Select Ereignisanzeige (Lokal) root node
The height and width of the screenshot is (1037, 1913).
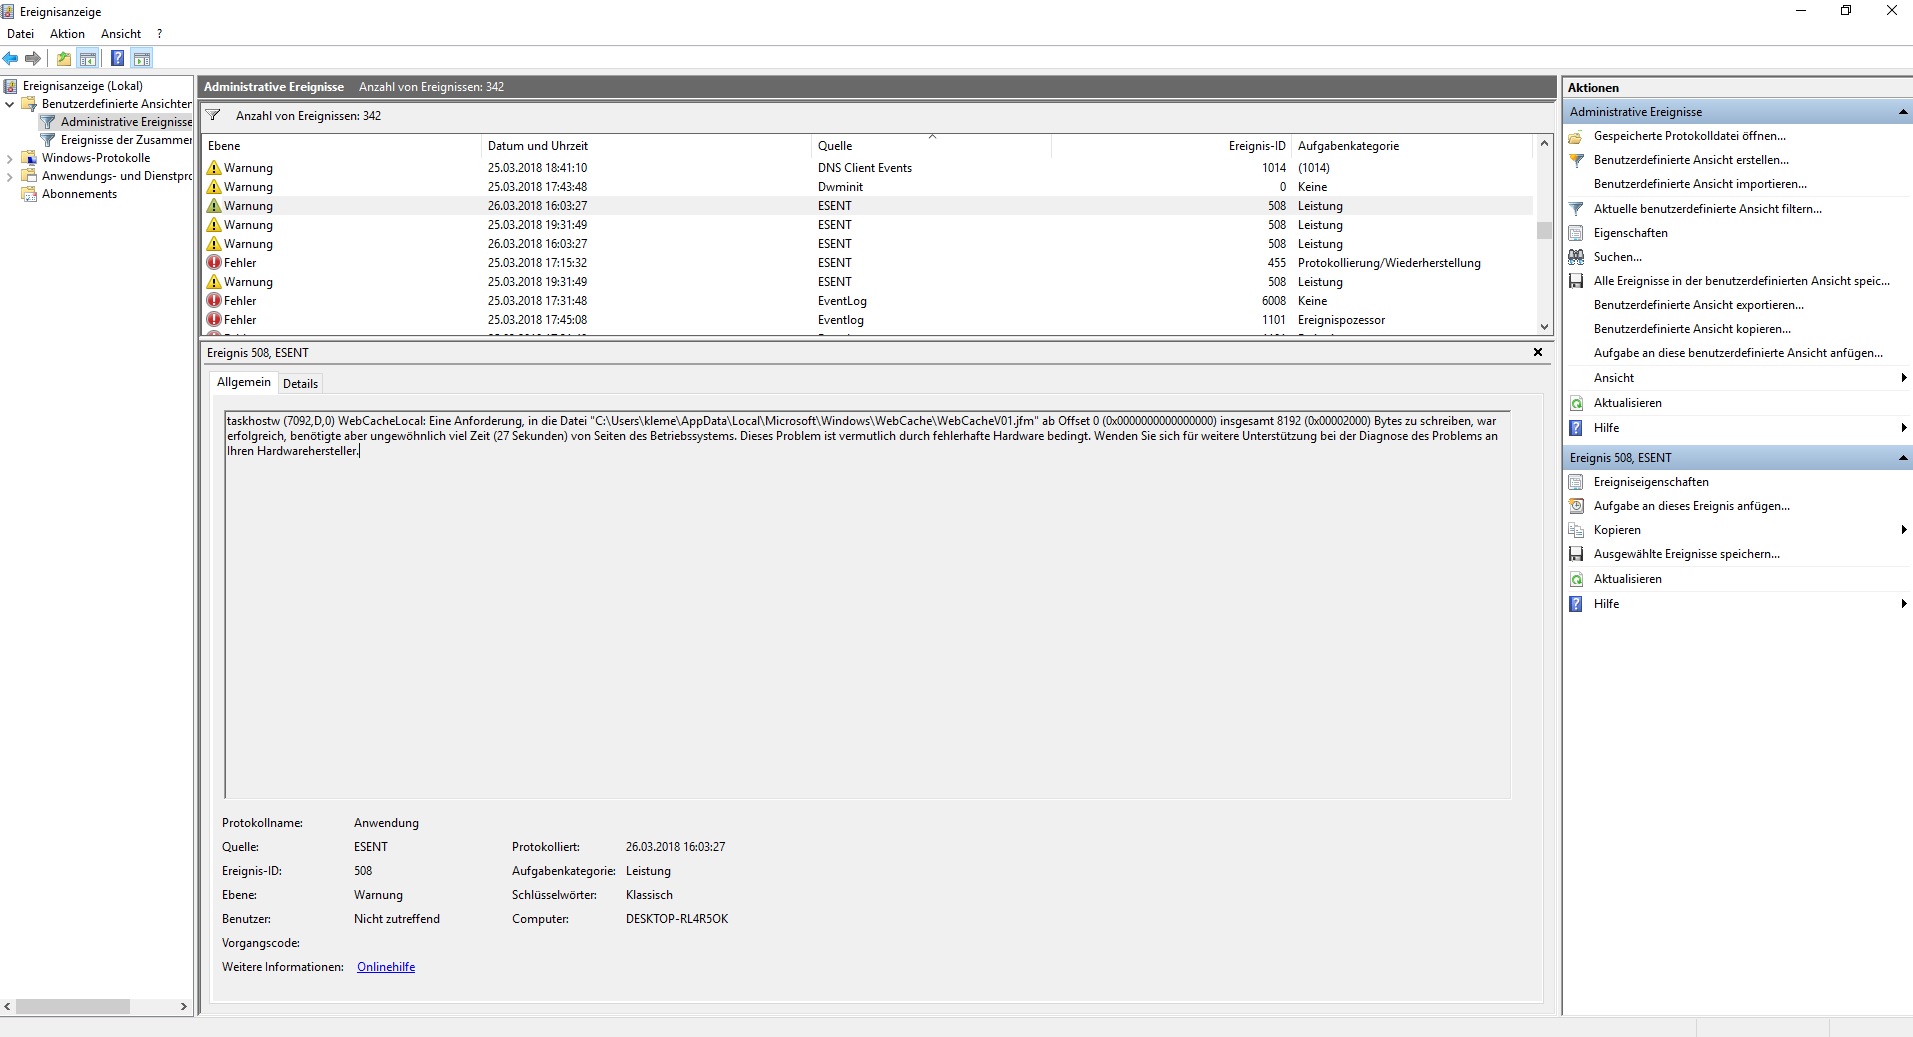[x=82, y=86]
